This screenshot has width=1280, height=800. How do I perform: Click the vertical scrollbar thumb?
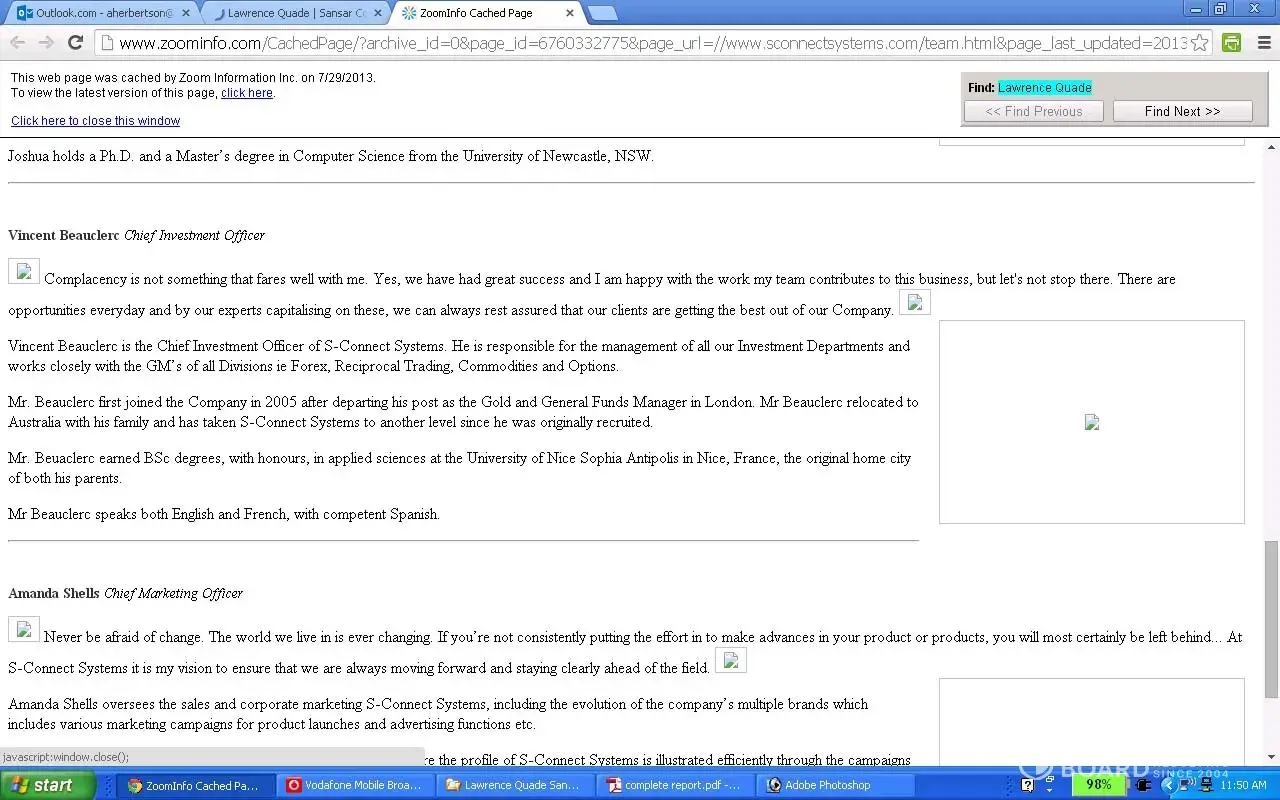click(1272, 620)
